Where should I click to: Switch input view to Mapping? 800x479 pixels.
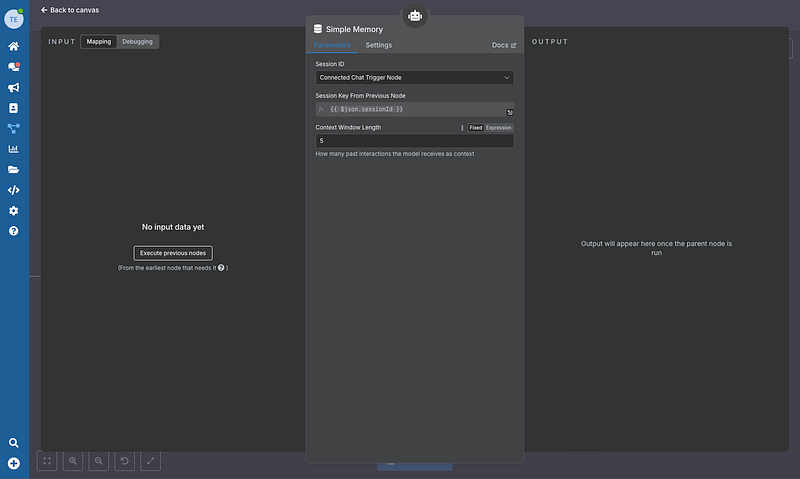98,42
